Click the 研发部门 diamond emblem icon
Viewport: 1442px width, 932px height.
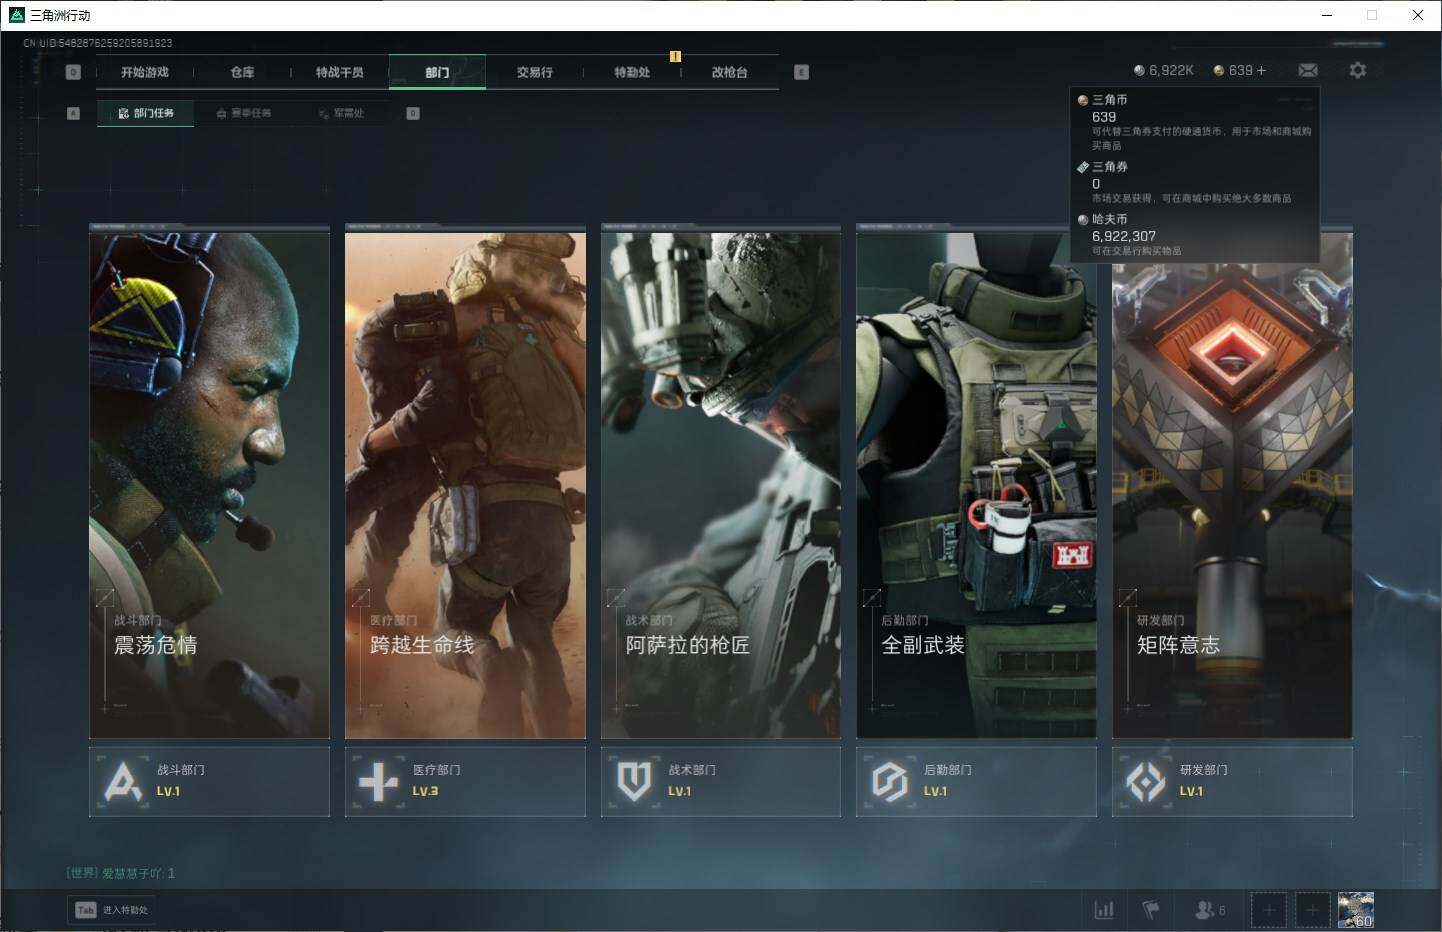click(1145, 781)
